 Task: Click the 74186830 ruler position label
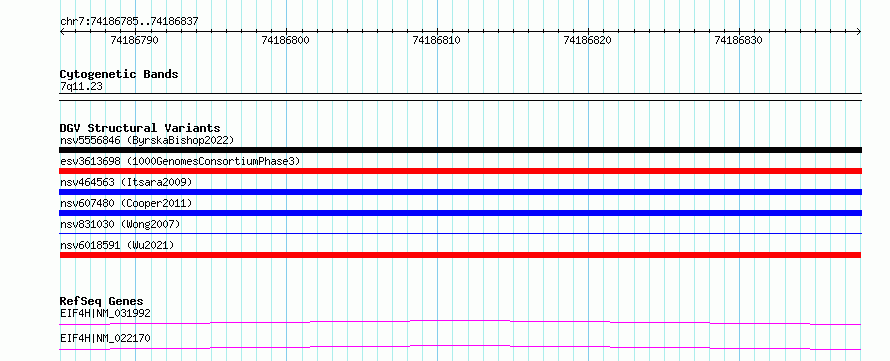[x=738, y=40]
